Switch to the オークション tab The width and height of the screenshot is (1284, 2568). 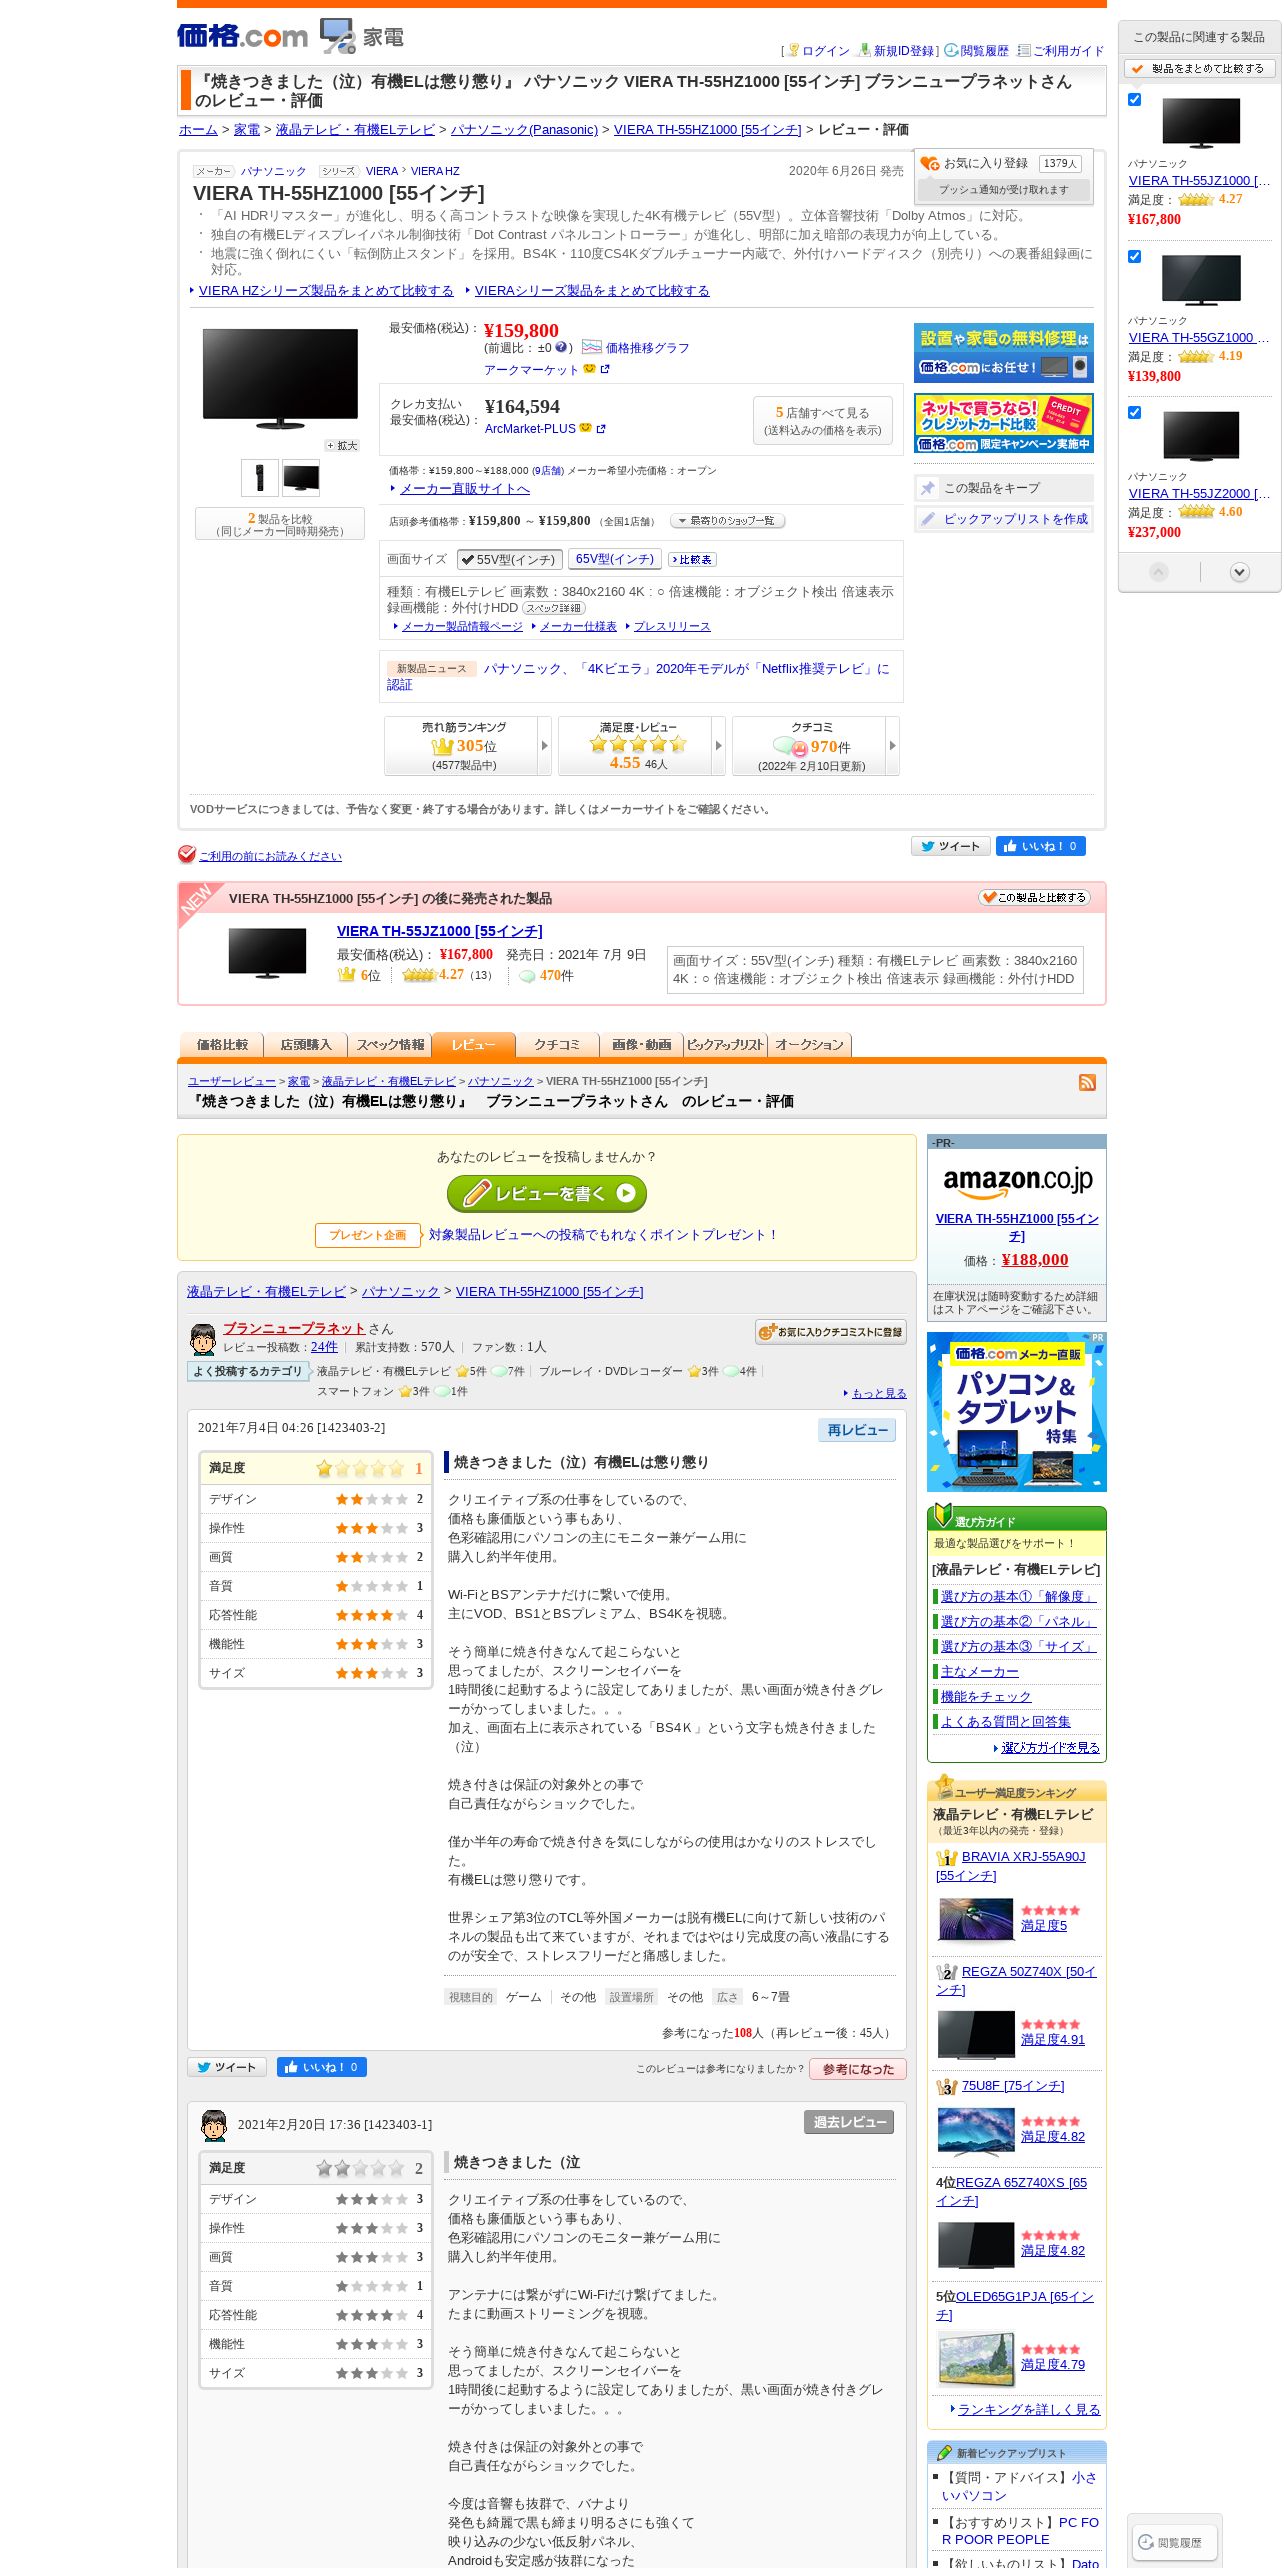(809, 1045)
